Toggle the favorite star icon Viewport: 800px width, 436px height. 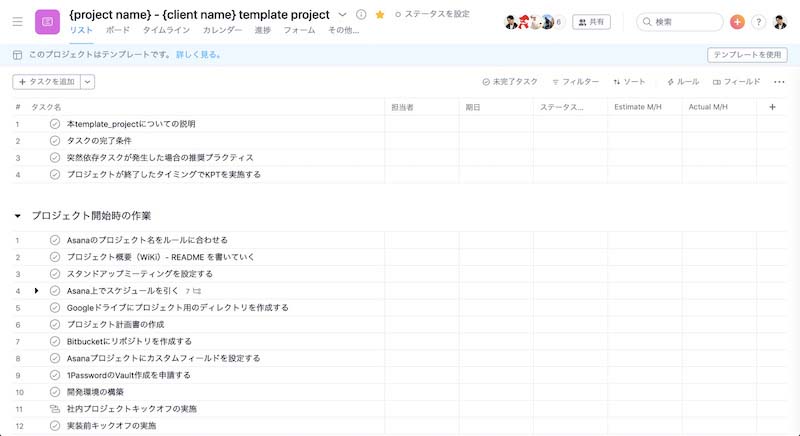(x=380, y=15)
